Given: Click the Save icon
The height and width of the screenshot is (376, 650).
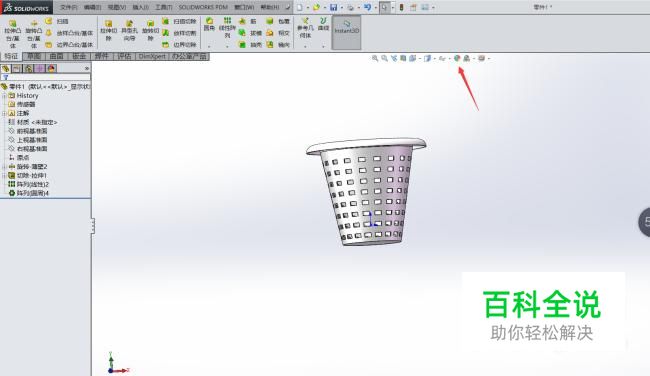Looking at the screenshot, I should 333,7.
